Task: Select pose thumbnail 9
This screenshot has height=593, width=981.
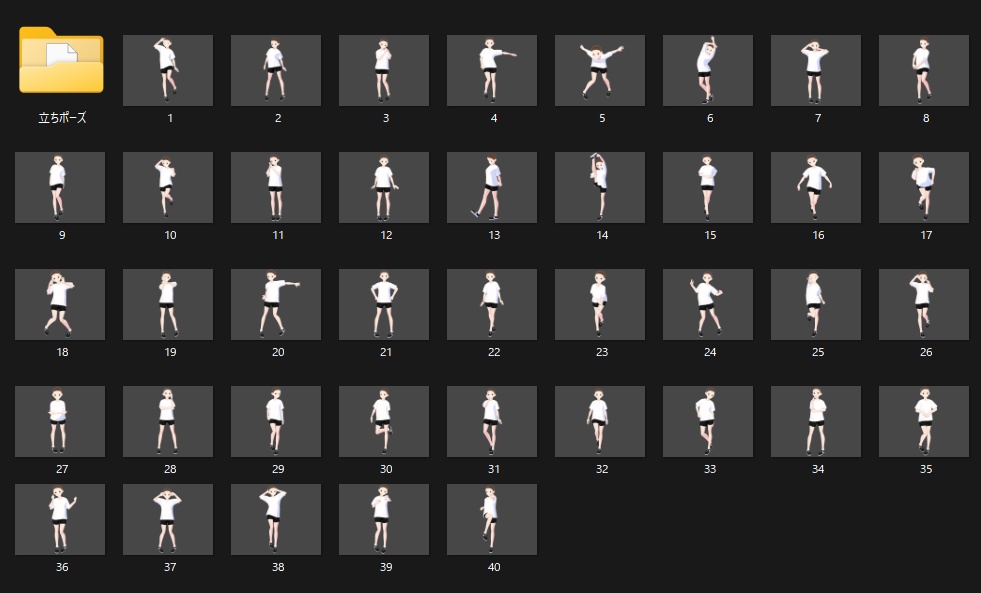Action: [x=60, y=187]
